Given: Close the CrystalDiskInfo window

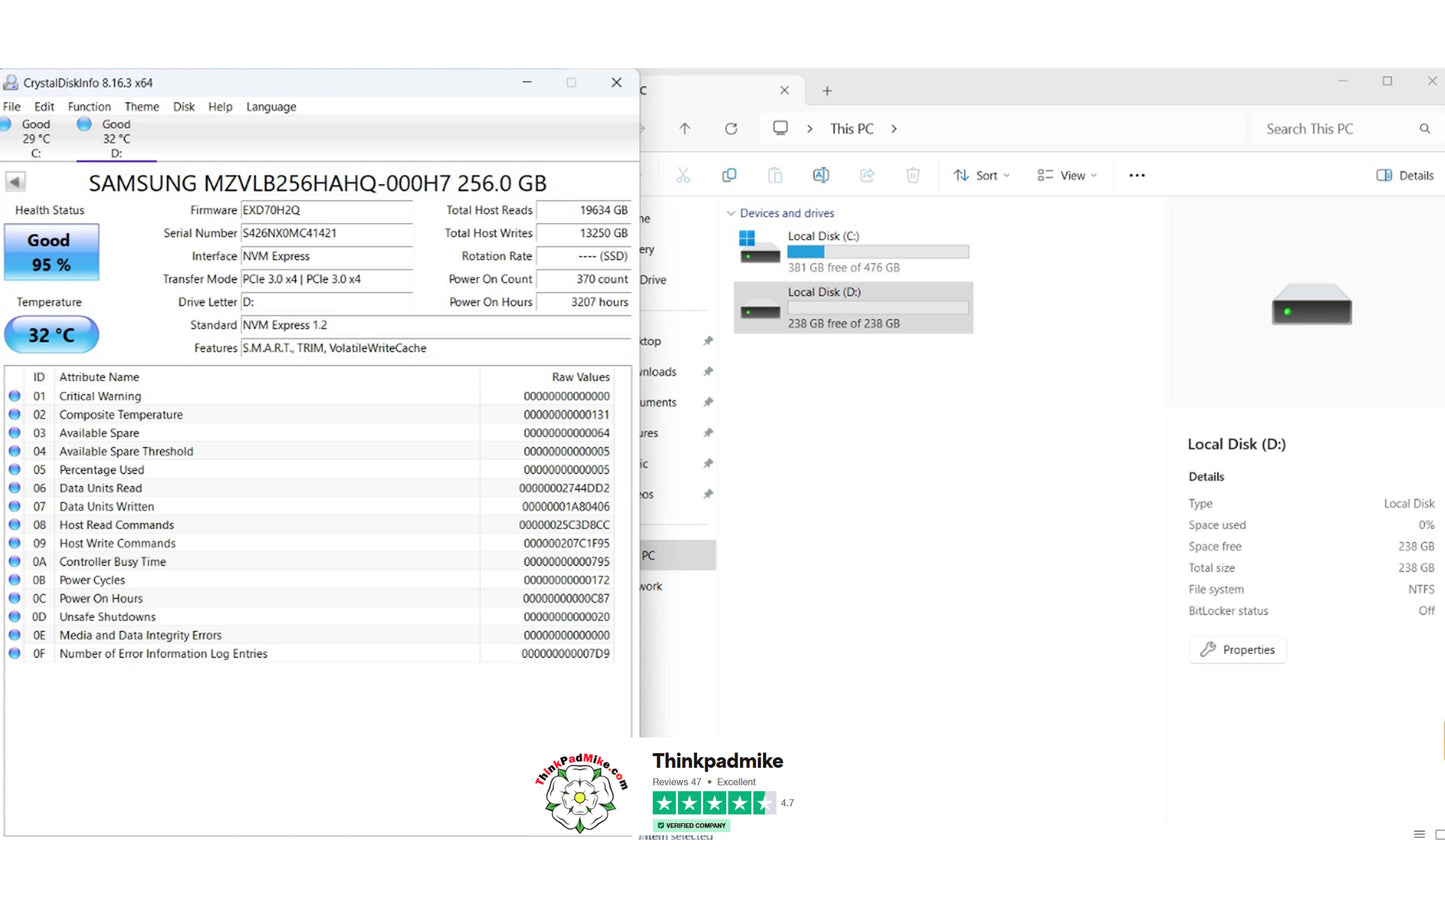Looking at the screenshot, I should 616,82.
